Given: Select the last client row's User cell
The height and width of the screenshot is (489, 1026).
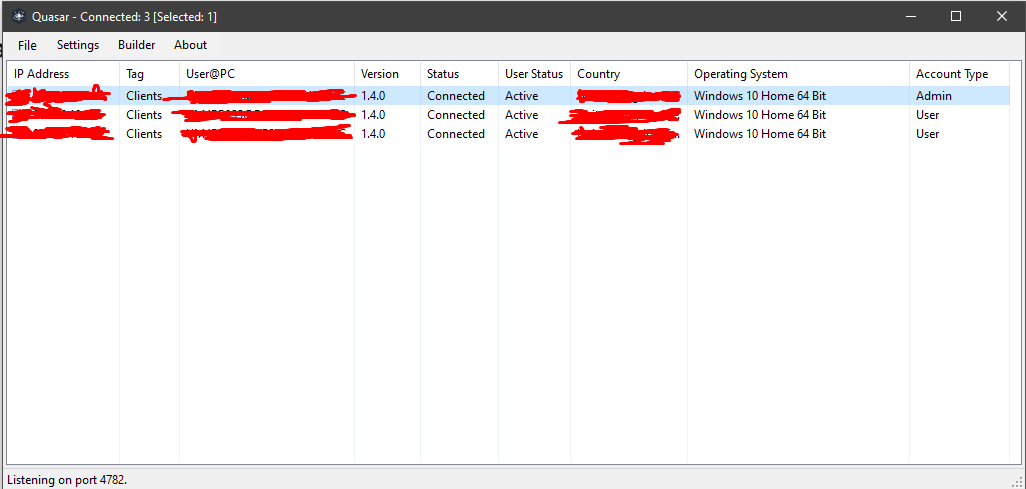Looking at the screenshot, I should tap(927, 134).
